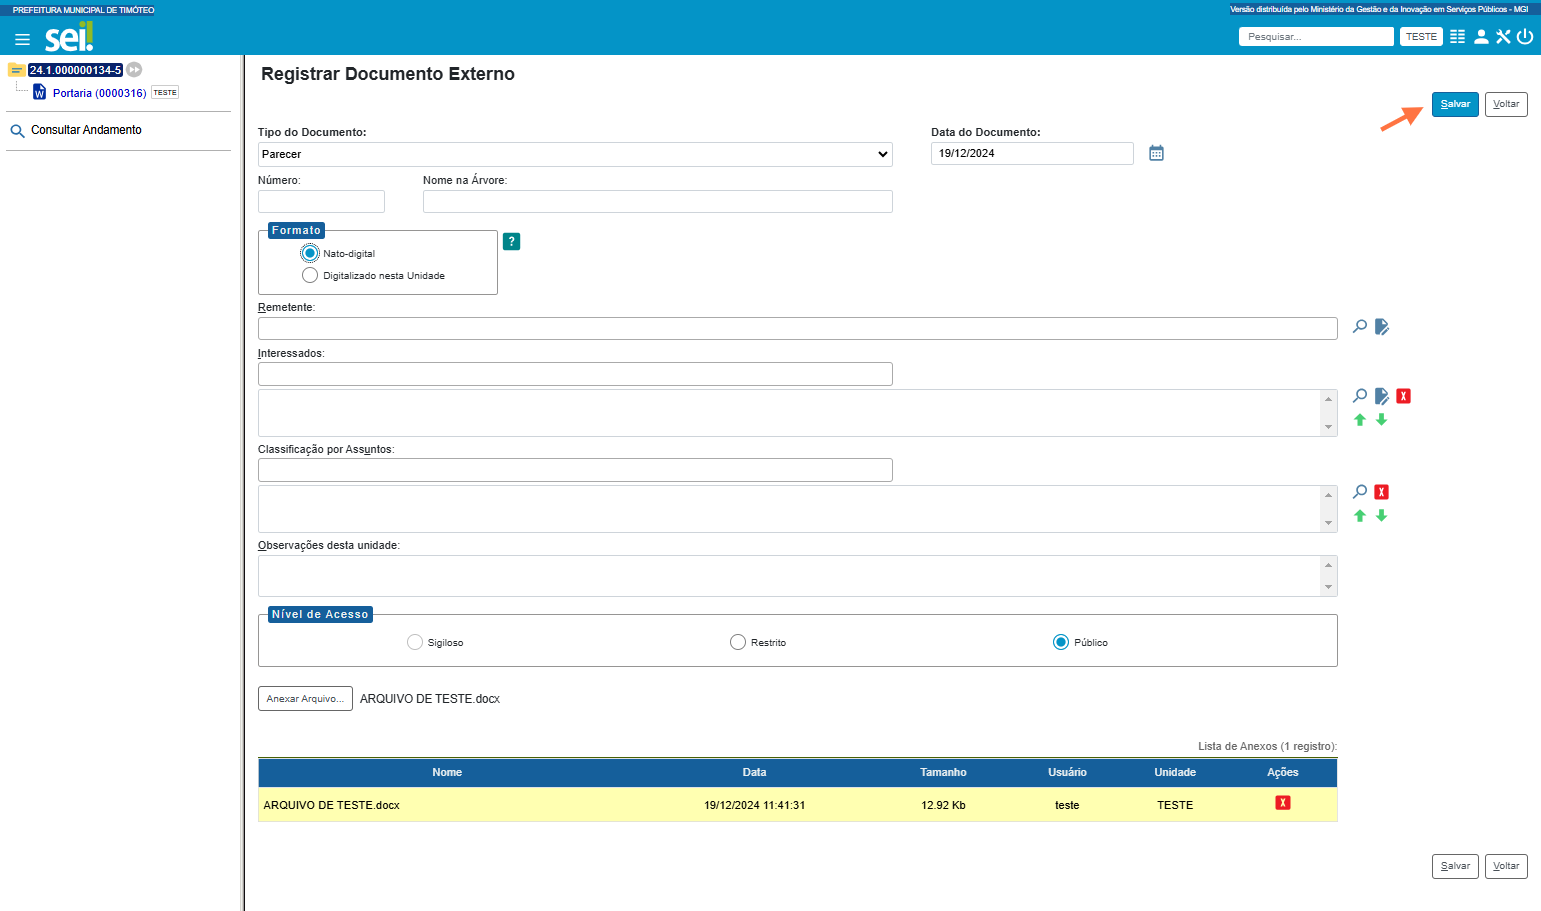Select Digitalizado nesta Unidade option
This screenshot has height=911, width=1541.
point(310,275)
